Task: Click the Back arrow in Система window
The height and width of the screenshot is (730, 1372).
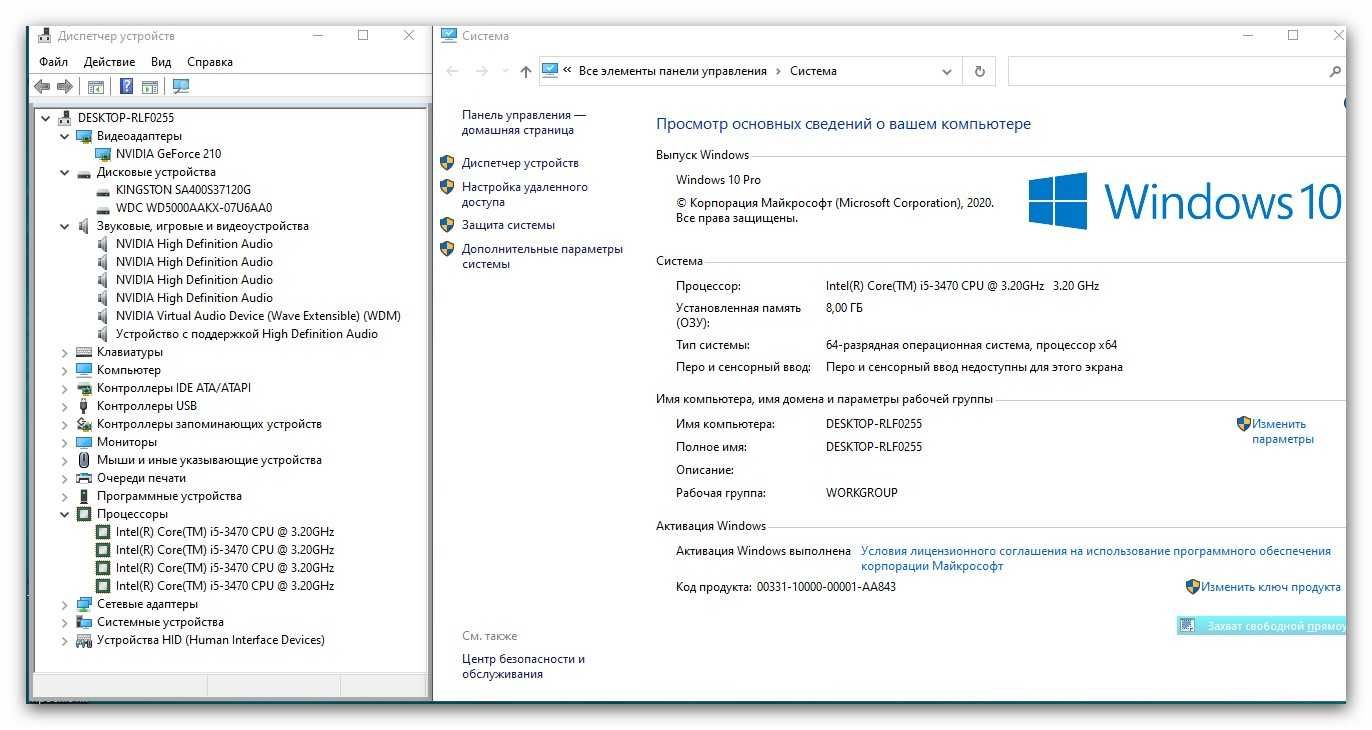Action: 452,71
